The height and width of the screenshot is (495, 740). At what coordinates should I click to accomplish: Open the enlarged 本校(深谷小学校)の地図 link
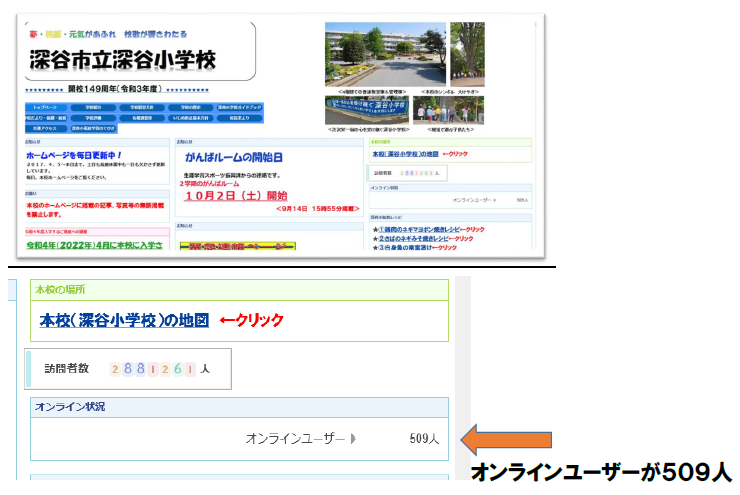(x=124, y=320)
